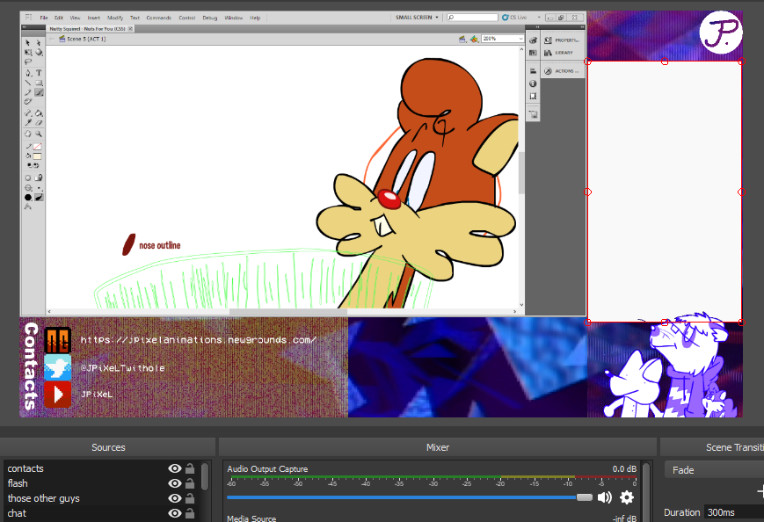Toggle the Lock Fill option

pyautogui.click(x=39, y=178)
